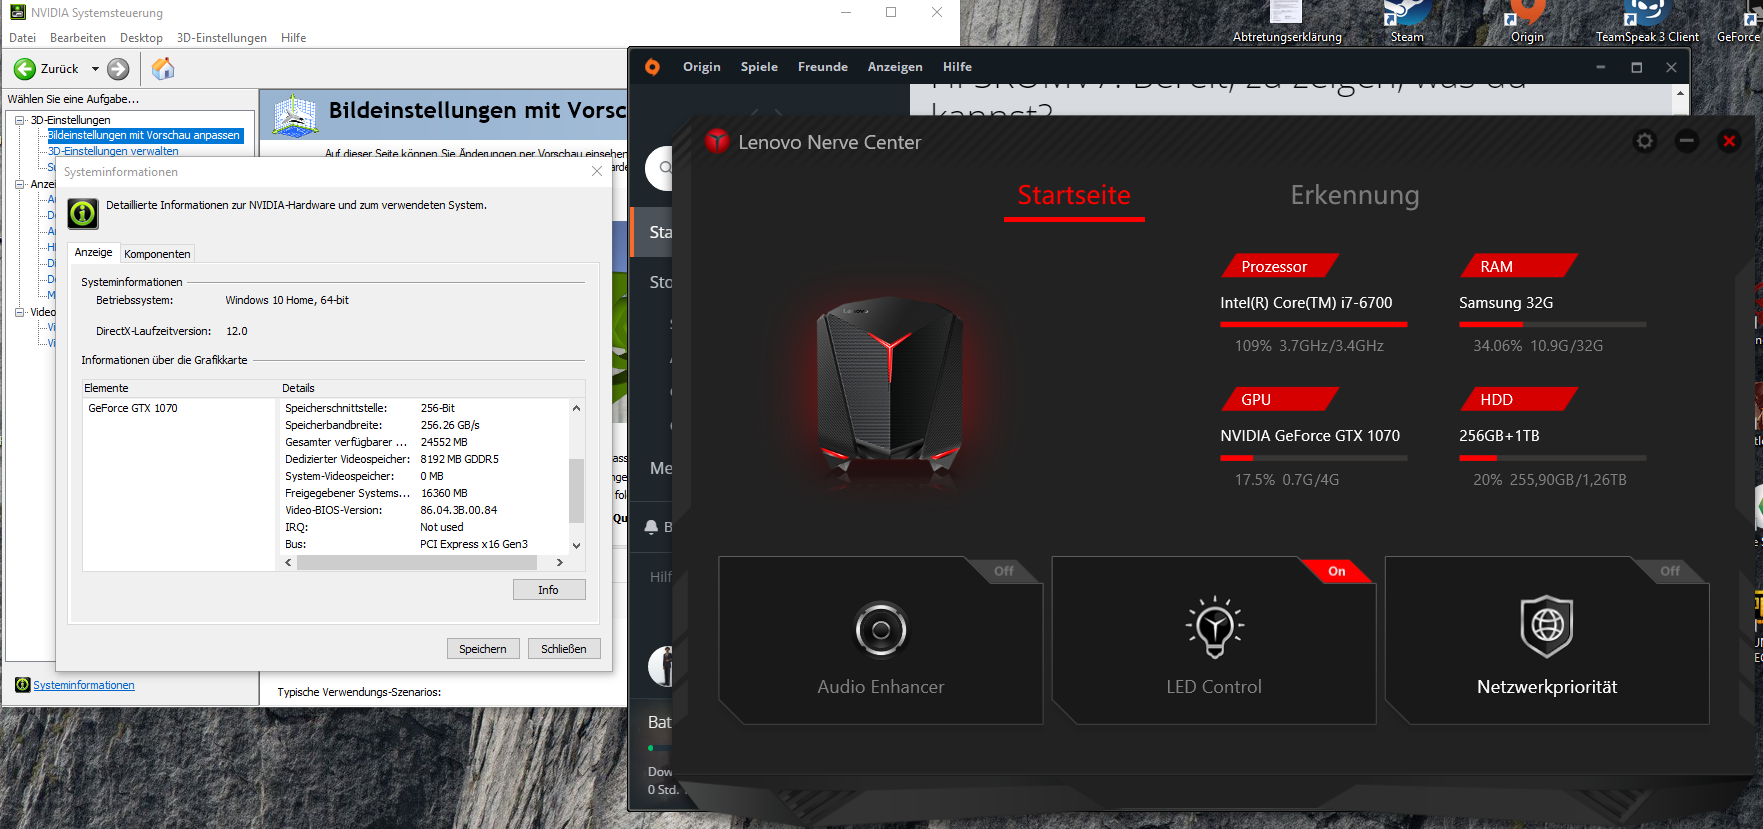Screen dimensions: 1763x829
Task: Click the details list scroll up arrow
Action: (x=576, y=408)
